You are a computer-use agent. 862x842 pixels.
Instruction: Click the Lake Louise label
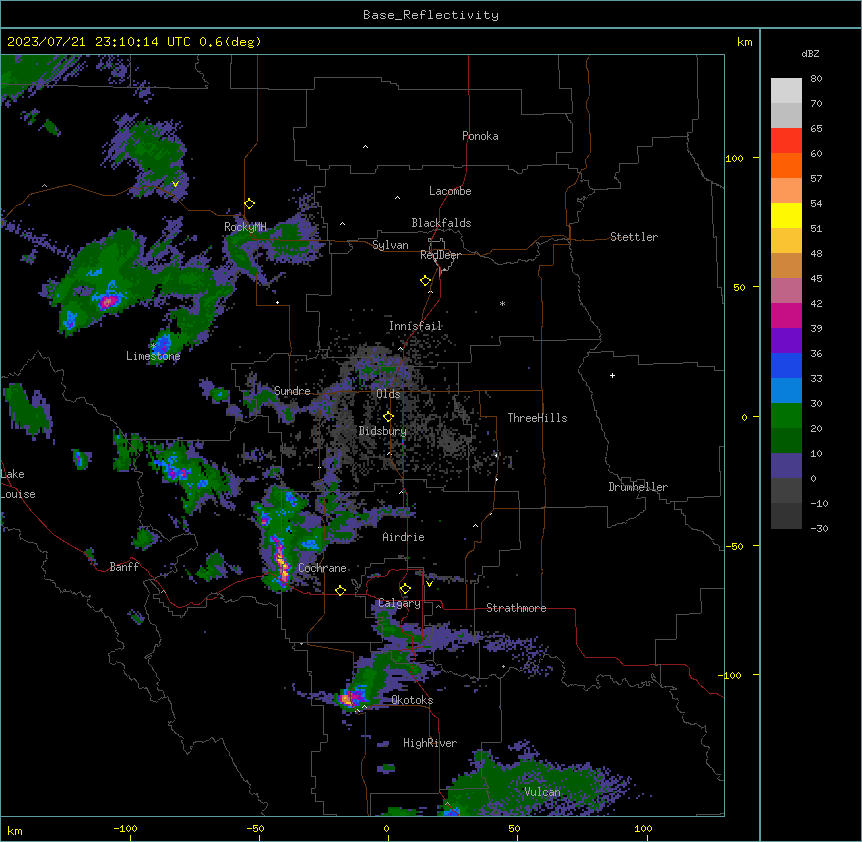tap(18, 484)
